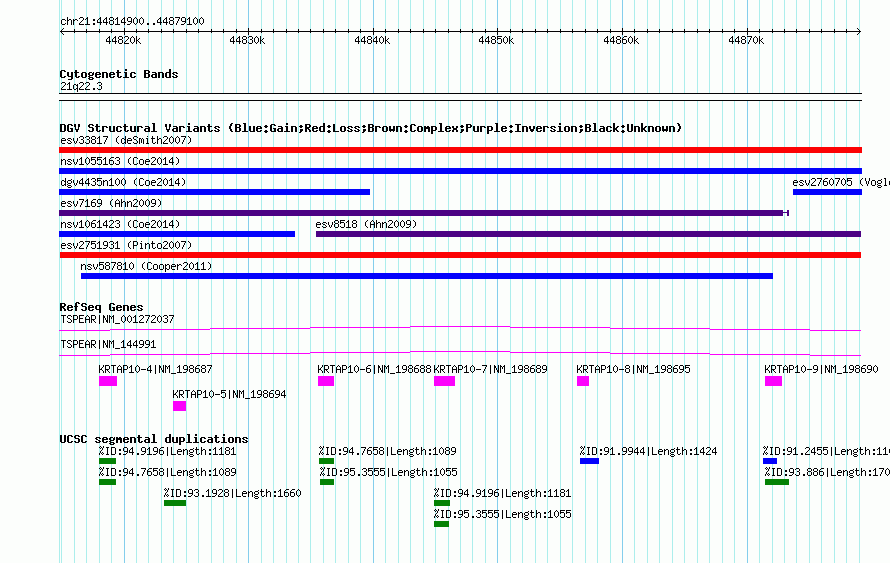The width and height of the screenshot is (890, 563).
Task: Open the KRTAP10-5 gene box
Action: pos(179,406)
